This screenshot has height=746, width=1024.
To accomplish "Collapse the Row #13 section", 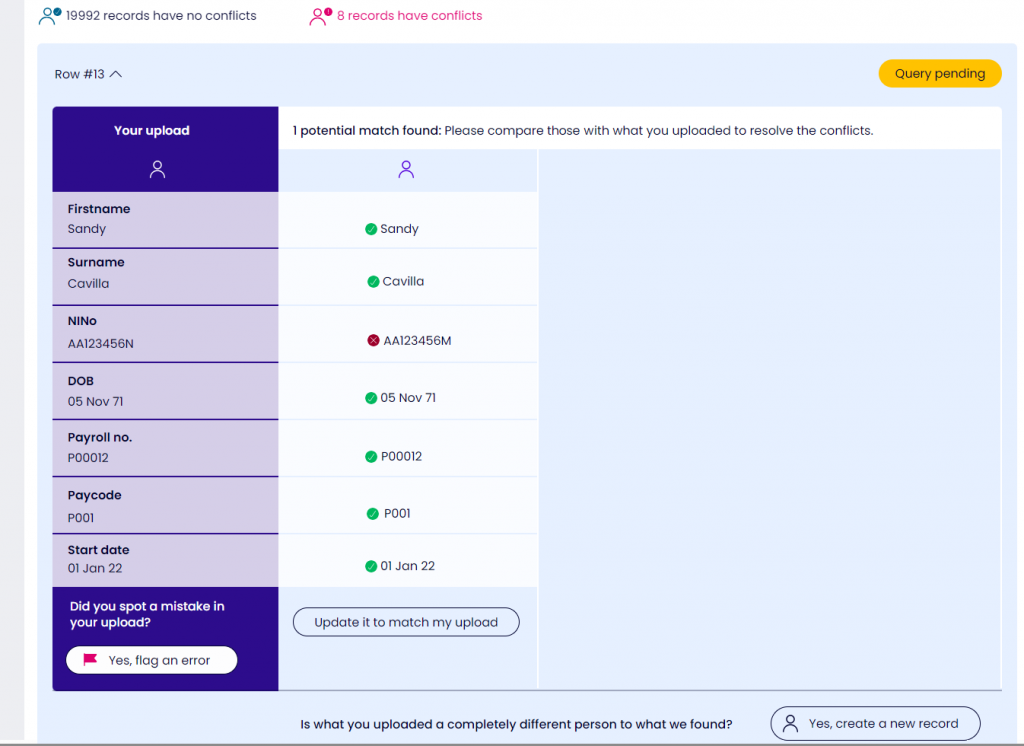I will [x=116, y=74].
